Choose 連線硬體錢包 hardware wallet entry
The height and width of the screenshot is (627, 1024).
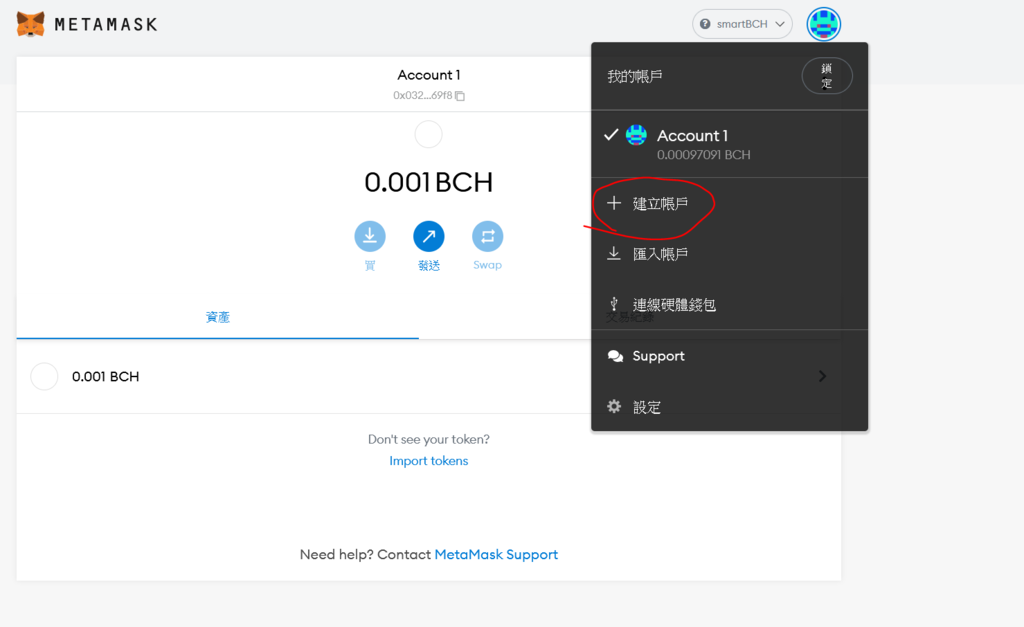point(729,304)
